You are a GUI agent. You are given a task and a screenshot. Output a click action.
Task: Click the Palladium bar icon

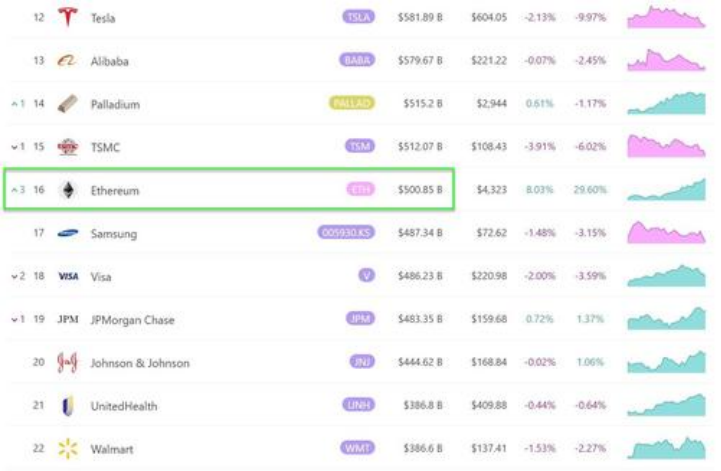click(x=68, y=104)
